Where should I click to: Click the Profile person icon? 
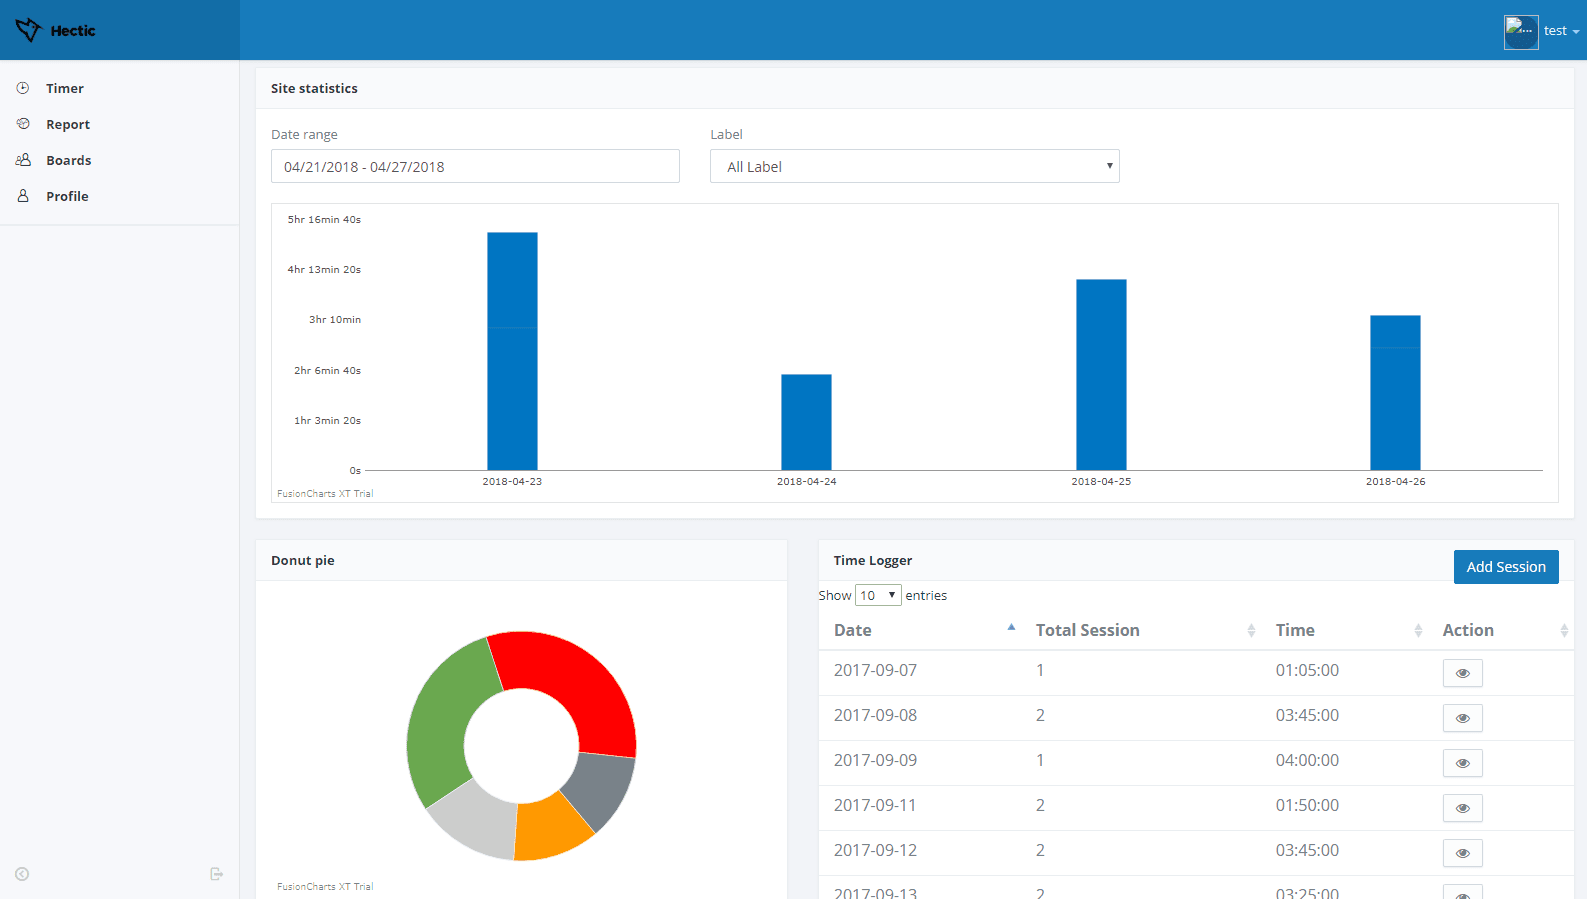[x=23, y=196]
